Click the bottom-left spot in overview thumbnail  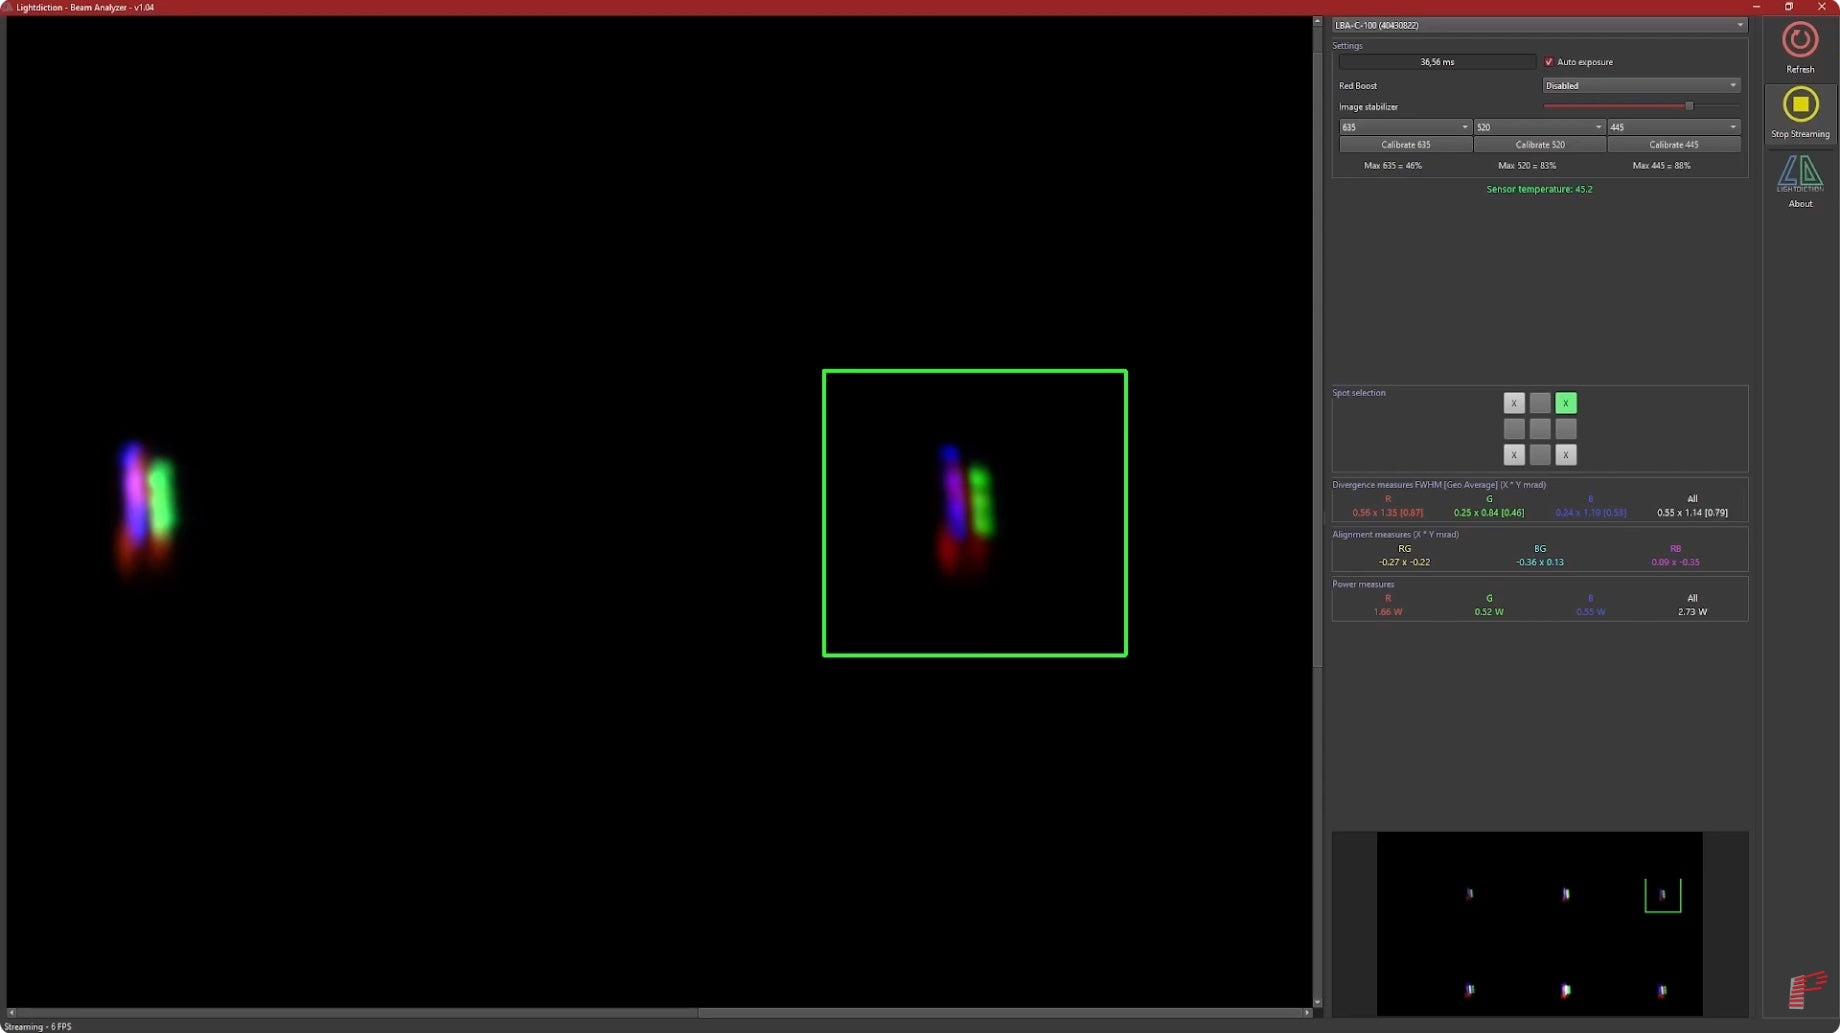[x=1470, y=990]
